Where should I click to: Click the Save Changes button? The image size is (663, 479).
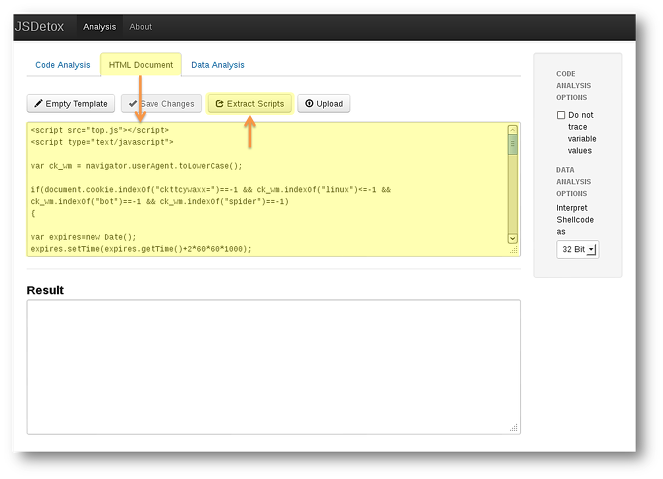(162, 104)
